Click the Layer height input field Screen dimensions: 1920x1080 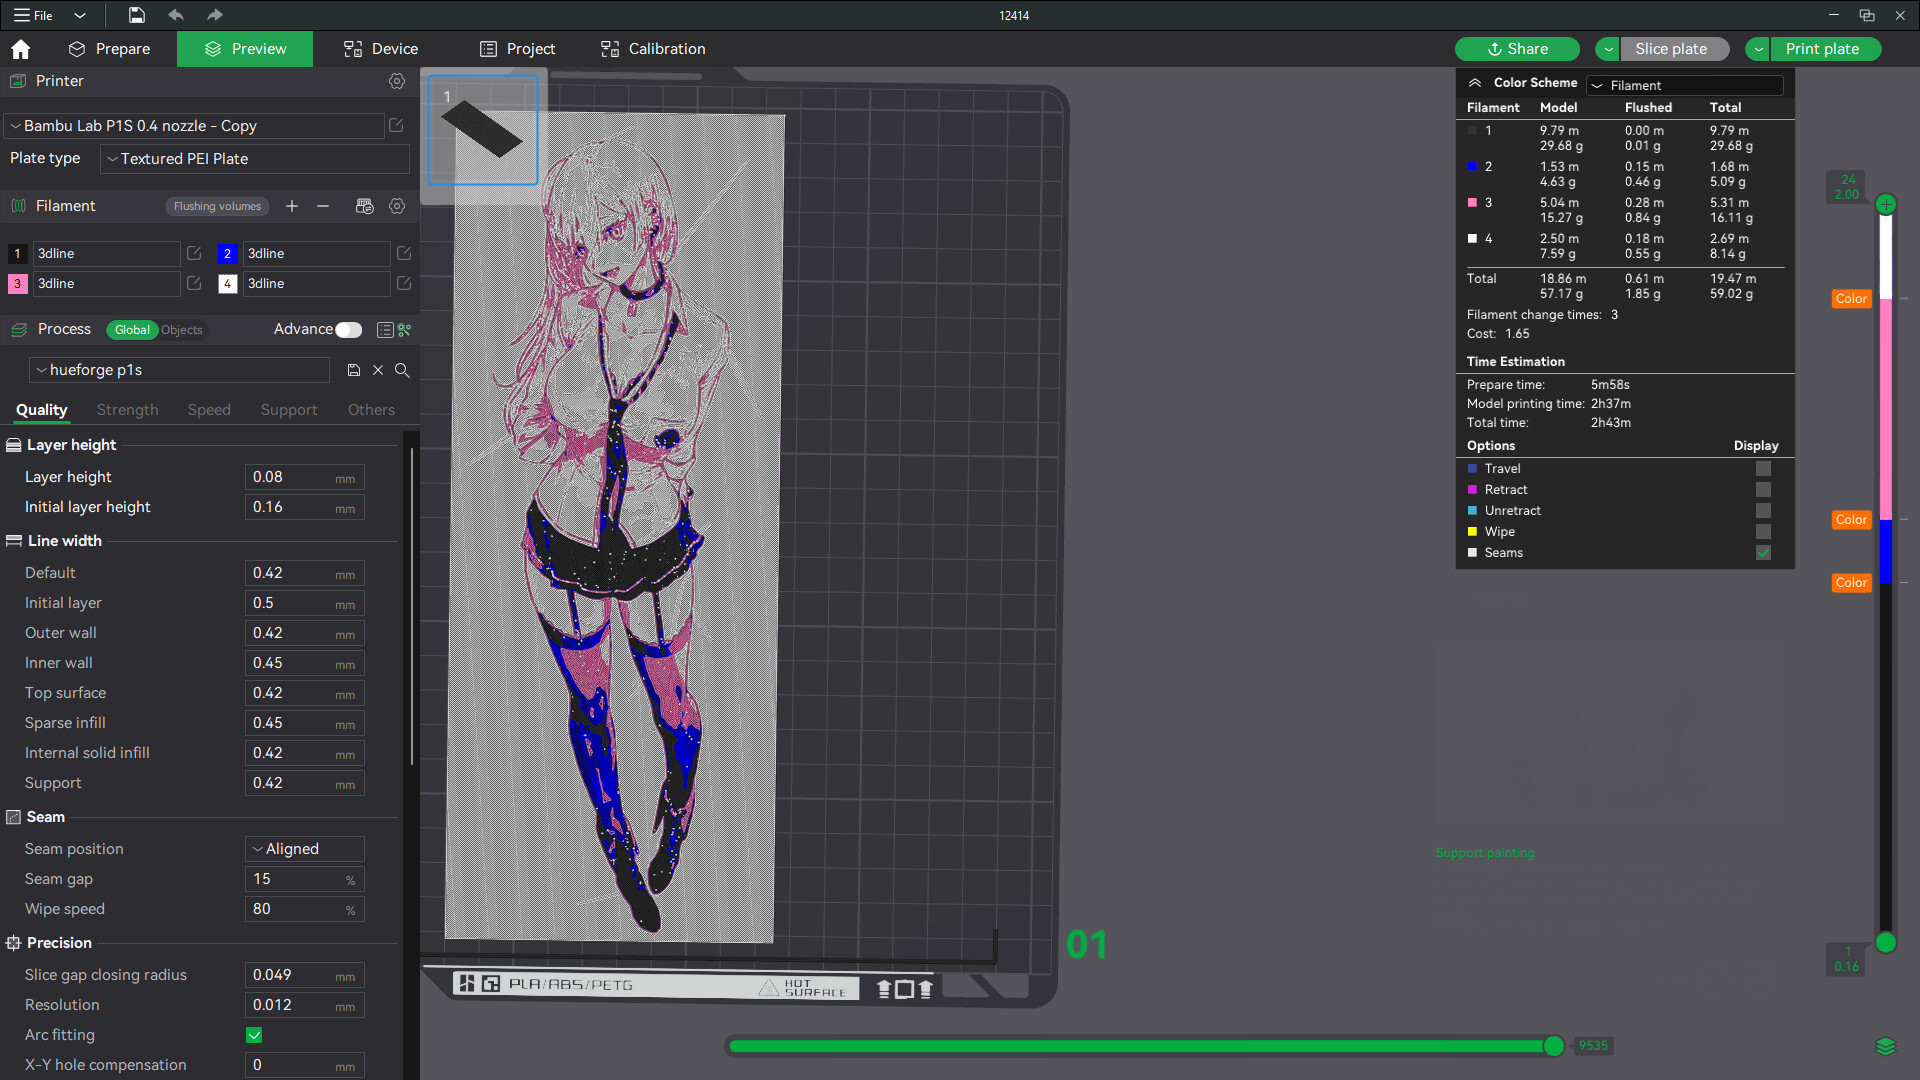pos(305,477)
